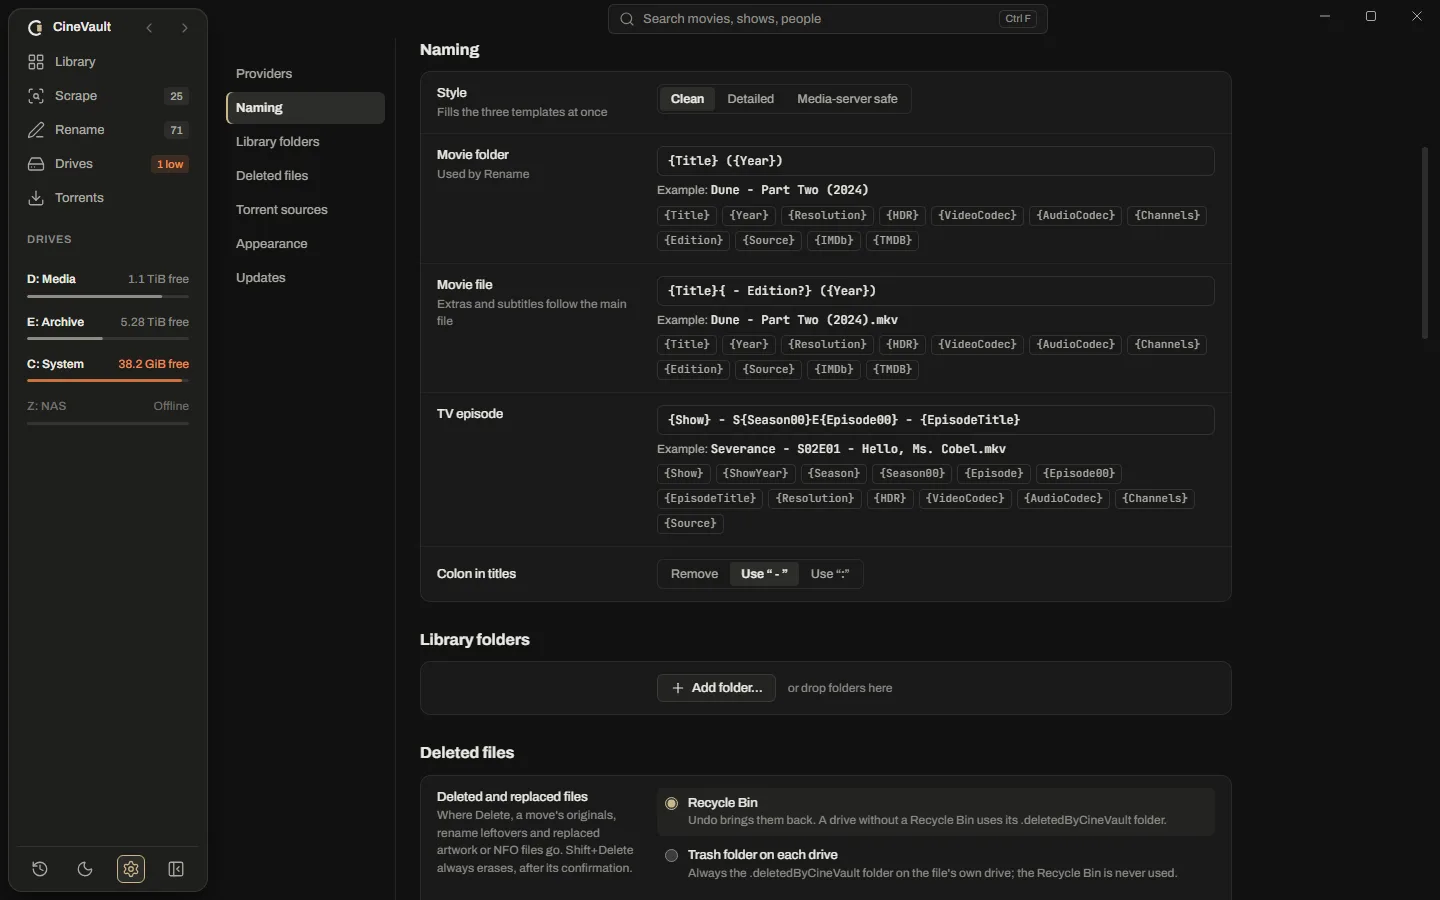The height and width of the screenshot is (900, 1440).
Task: Click the Add folder... button
Action: [716, 688]
